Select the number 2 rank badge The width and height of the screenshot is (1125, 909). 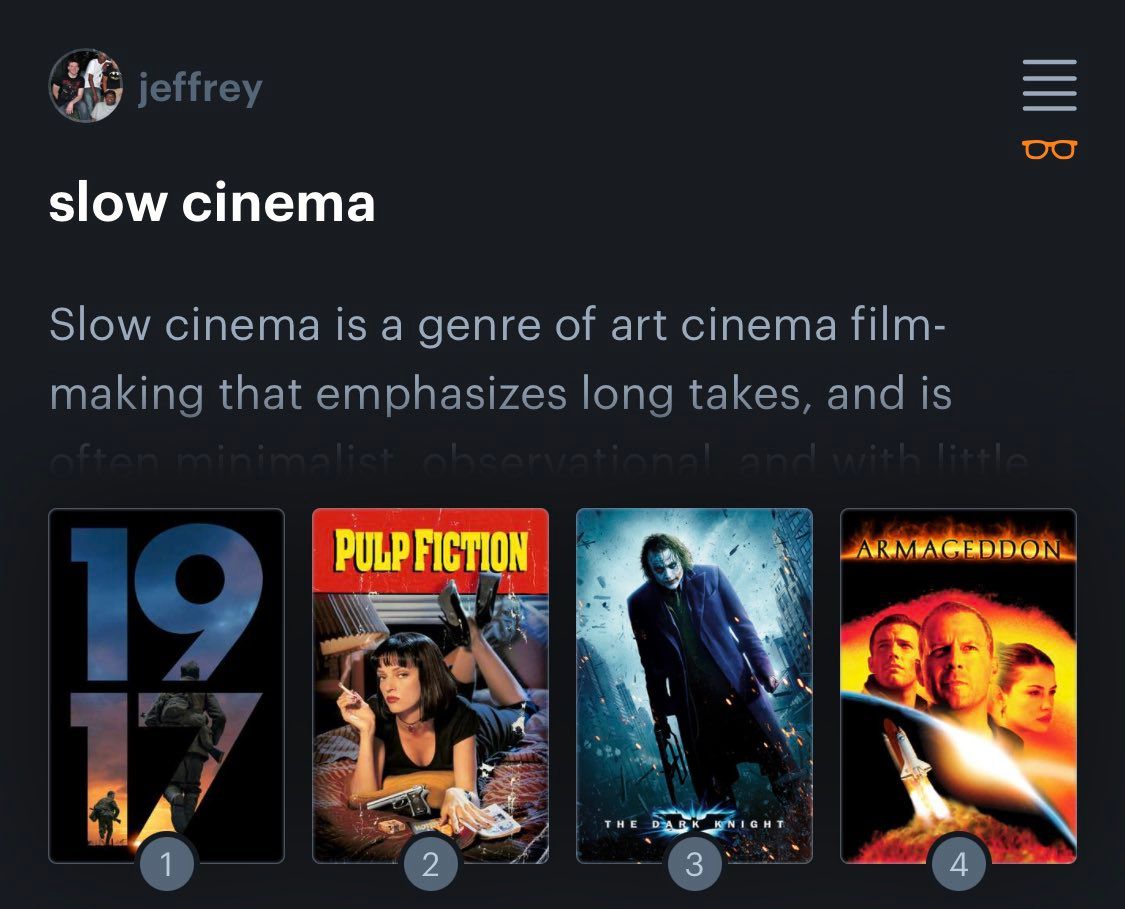tap(430, 864)
